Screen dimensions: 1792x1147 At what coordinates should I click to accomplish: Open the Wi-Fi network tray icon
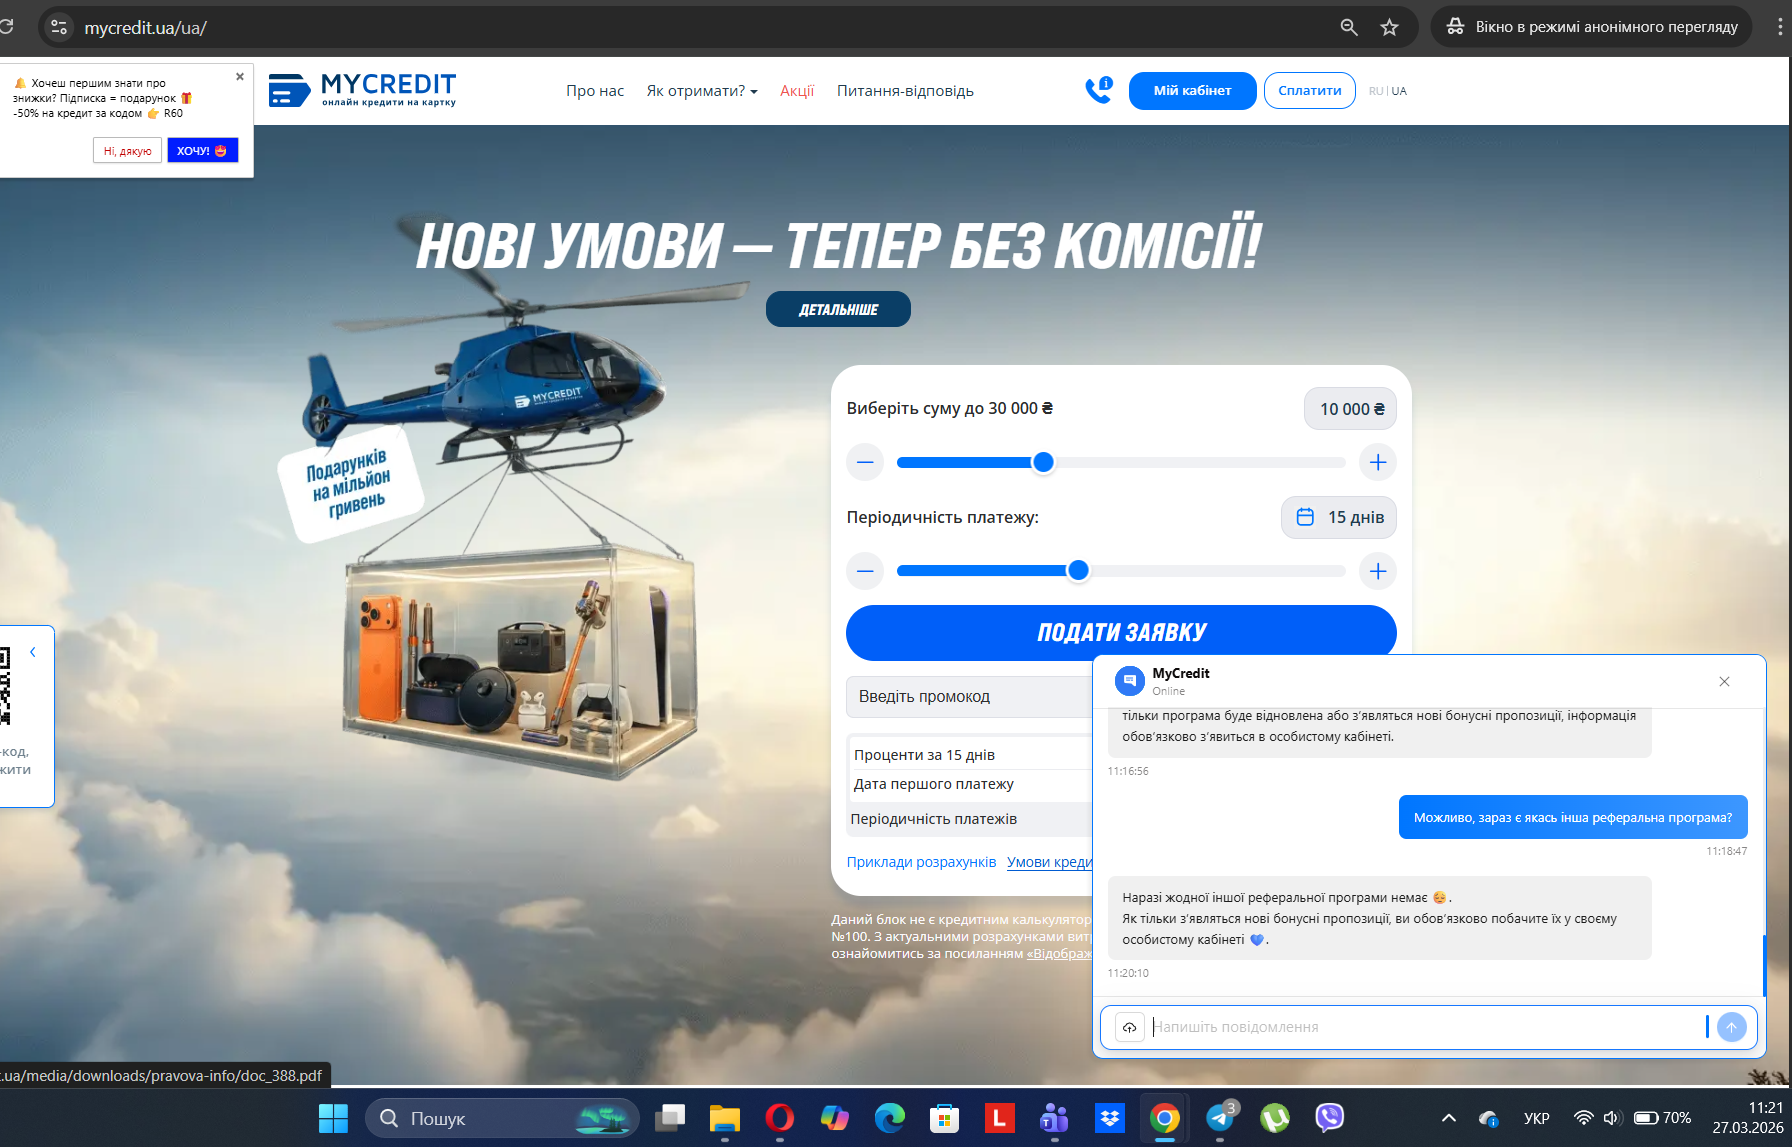[x=1583, y=1118]
